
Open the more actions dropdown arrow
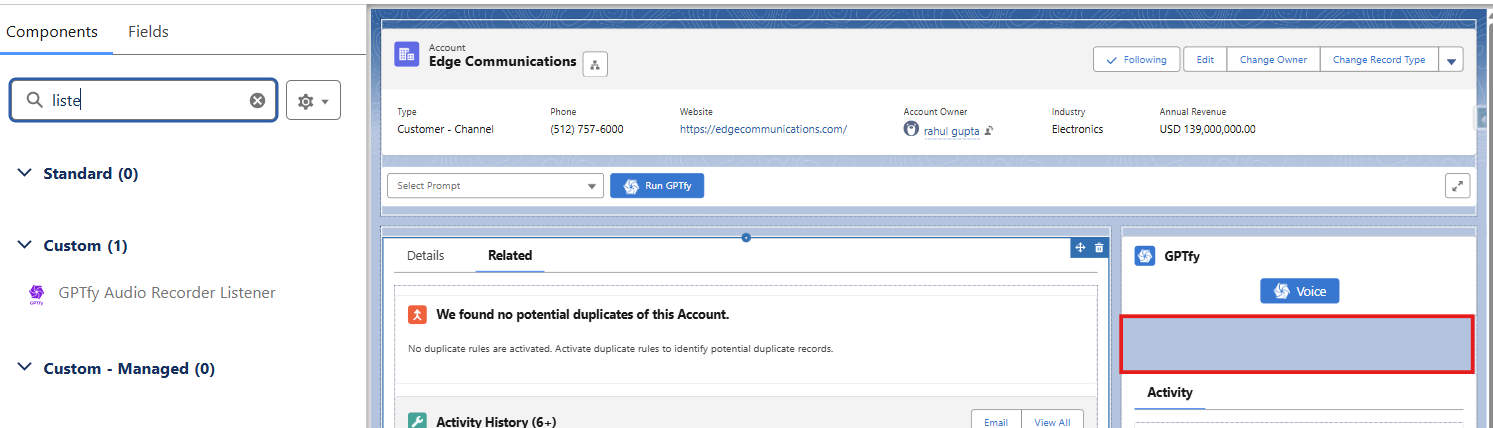pyautogui.click(x=1451, y=60)
